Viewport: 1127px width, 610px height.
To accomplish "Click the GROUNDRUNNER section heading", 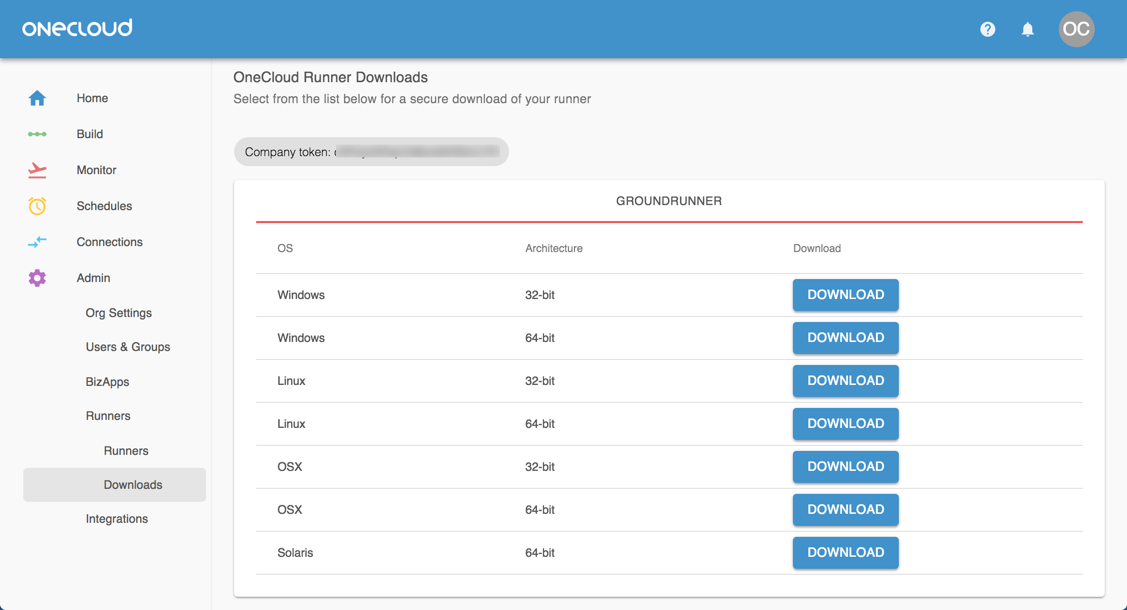I will [x=668, y=201].
